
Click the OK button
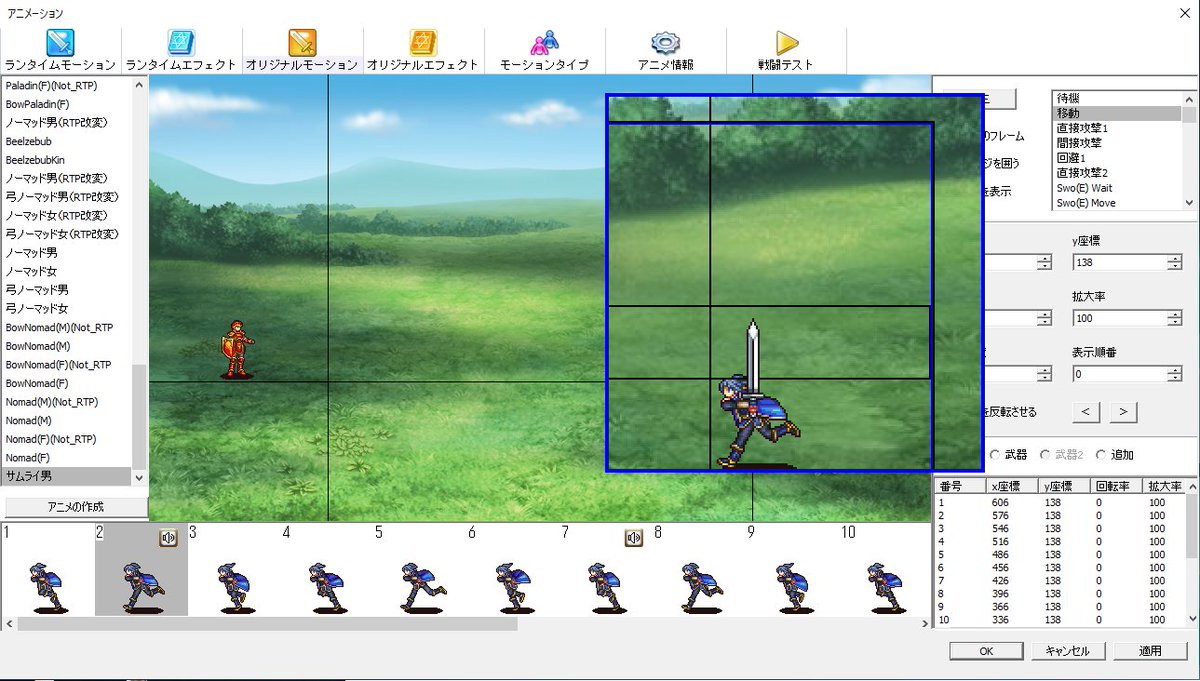coord(986,651)
